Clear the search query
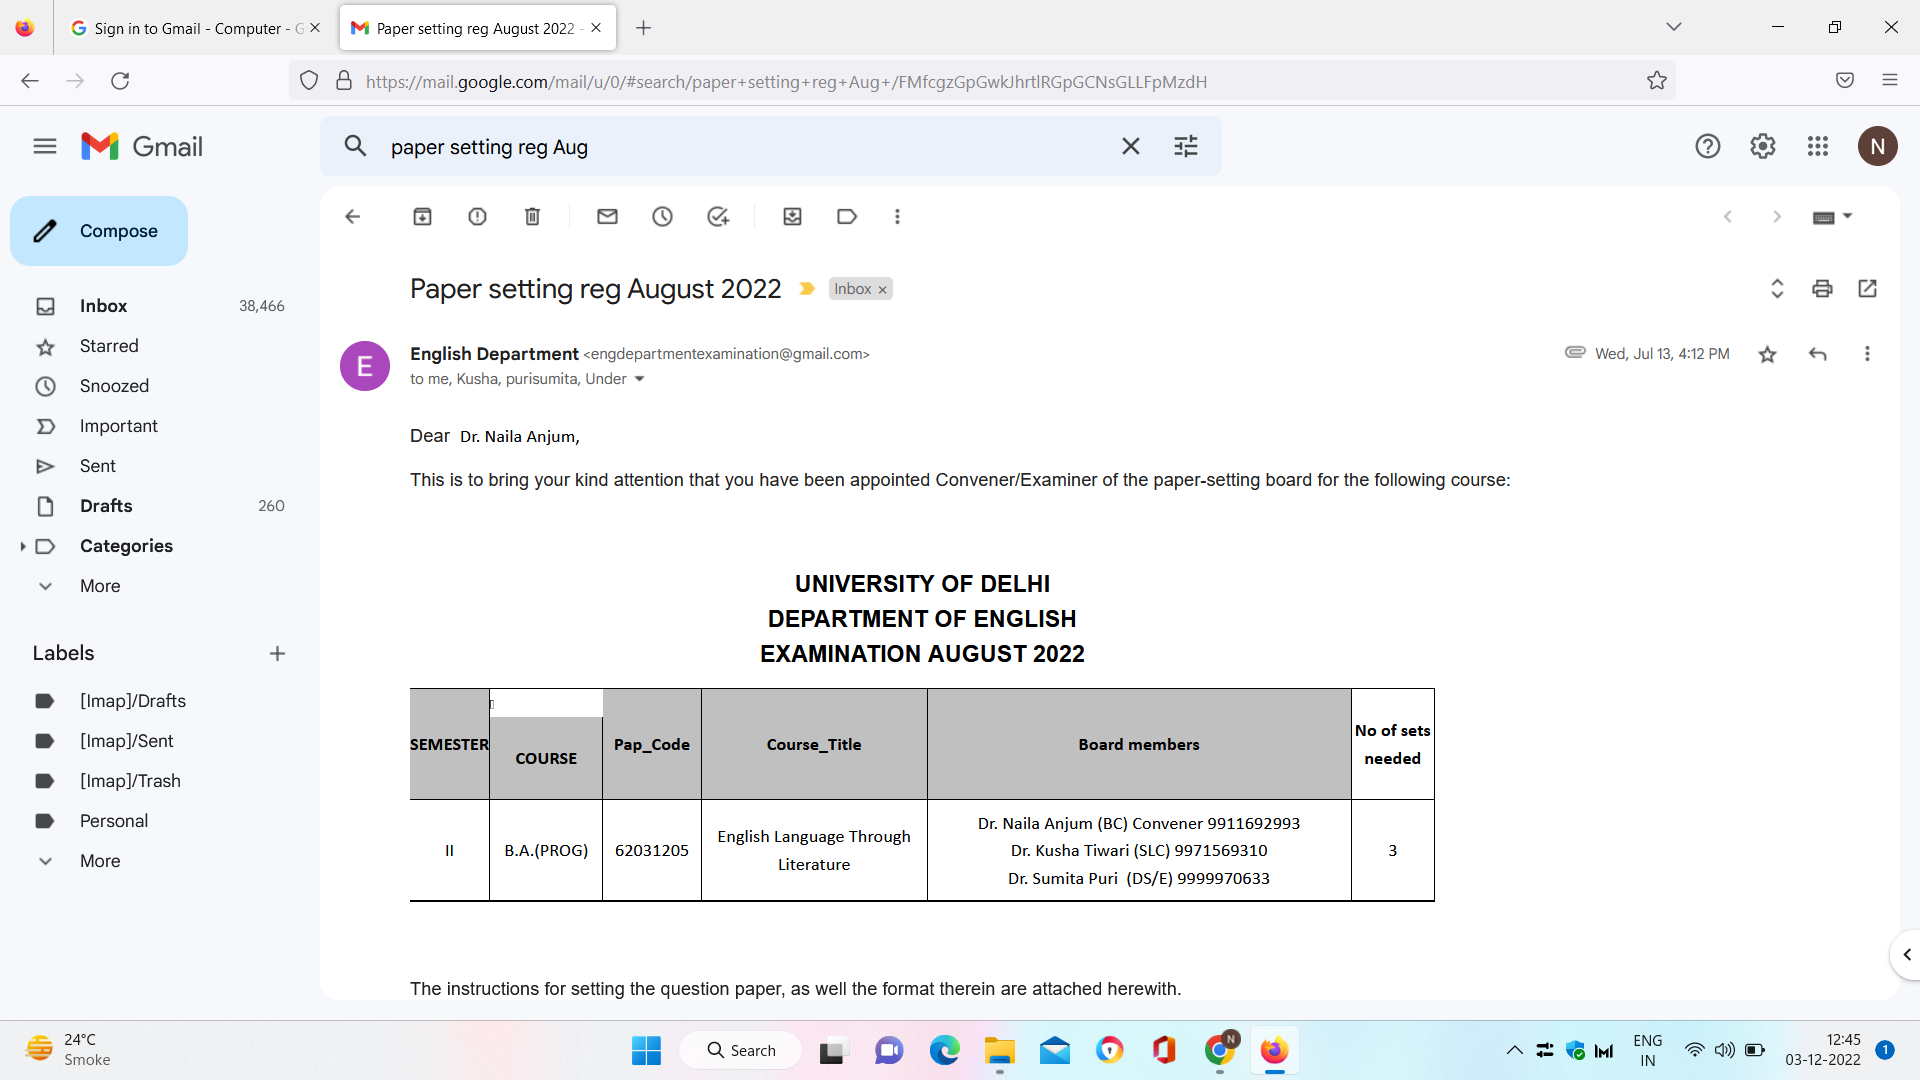1920x1080 pixels. (x=1131, y=146)
